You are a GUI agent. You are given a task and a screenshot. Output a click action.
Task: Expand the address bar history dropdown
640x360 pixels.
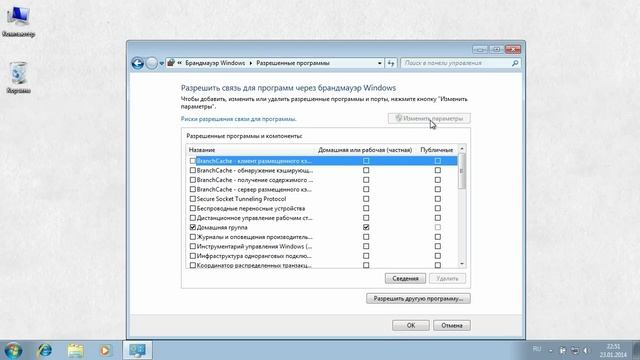[x=380, y=63]
